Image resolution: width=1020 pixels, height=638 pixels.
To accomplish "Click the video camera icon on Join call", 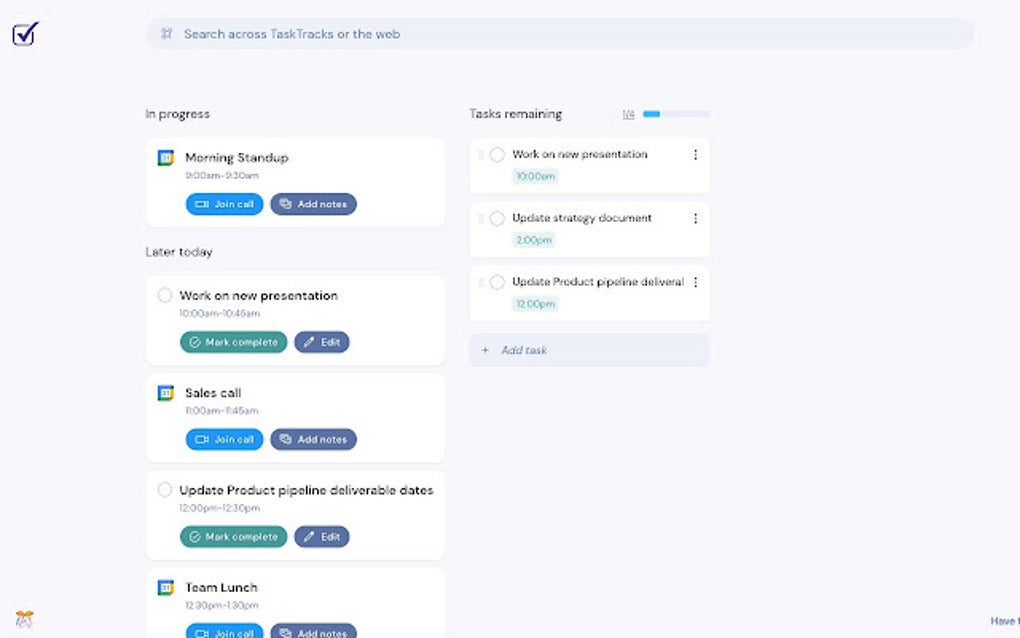I will point(201,204).
